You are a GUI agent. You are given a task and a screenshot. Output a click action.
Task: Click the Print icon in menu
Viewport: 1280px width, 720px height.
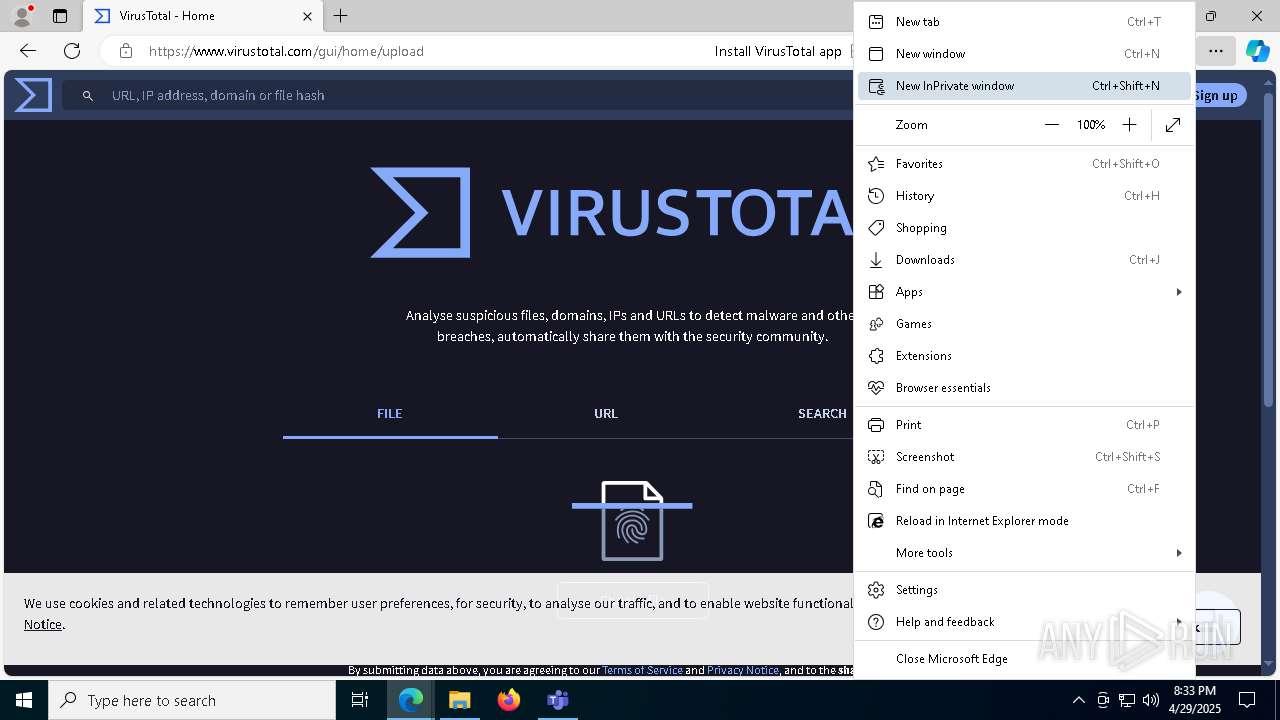(x=876, y=425)
